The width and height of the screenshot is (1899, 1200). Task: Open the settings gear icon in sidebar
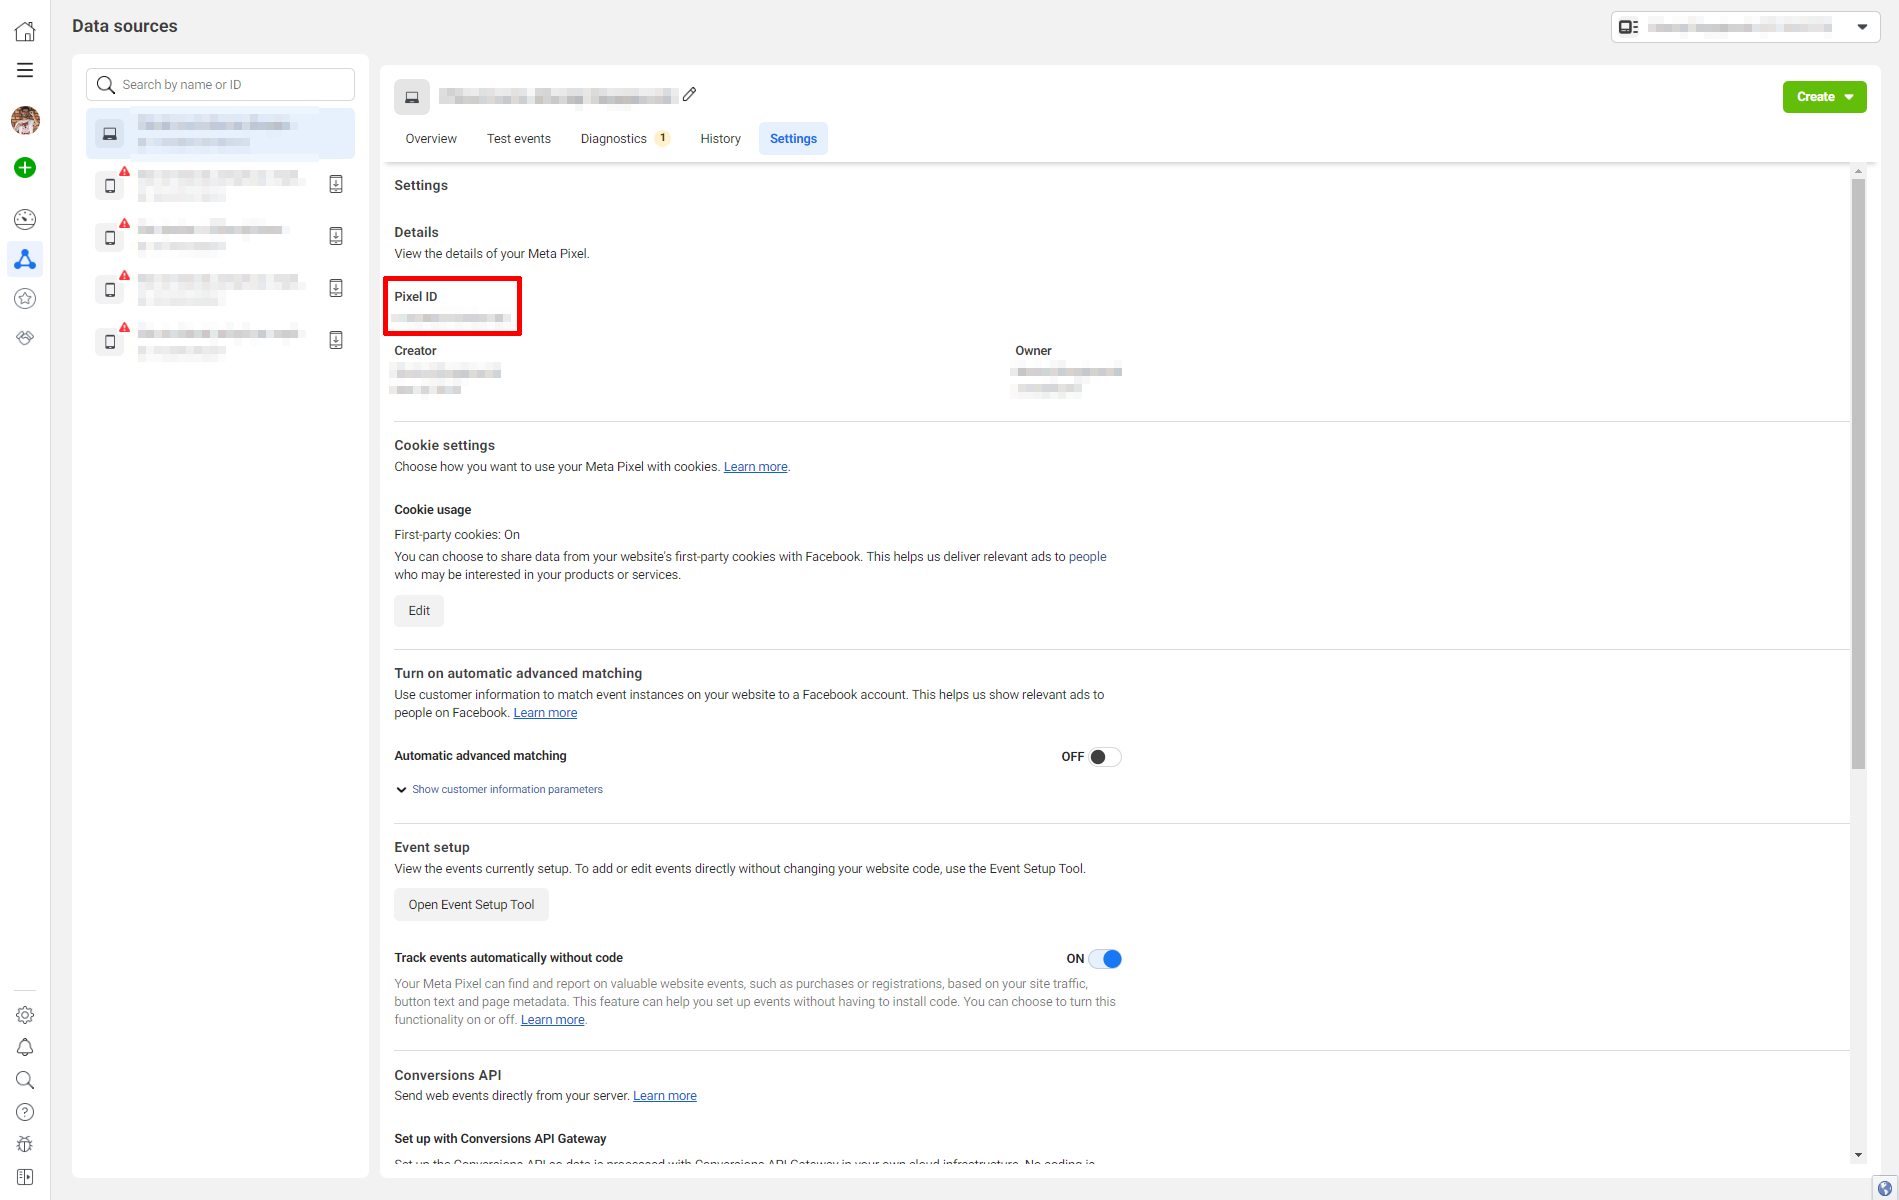[25, 1015]
